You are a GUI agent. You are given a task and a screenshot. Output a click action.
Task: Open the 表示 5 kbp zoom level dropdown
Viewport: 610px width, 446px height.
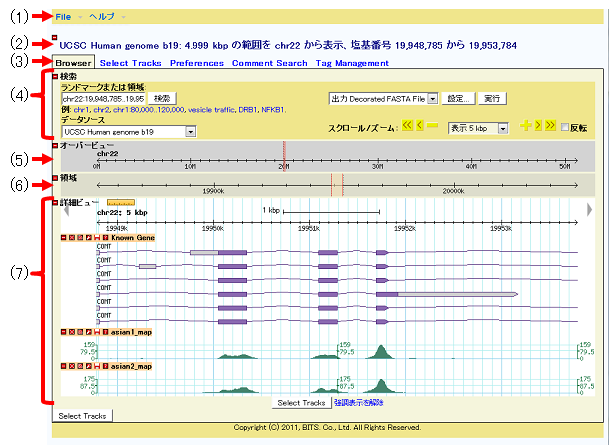pos(478,128)
